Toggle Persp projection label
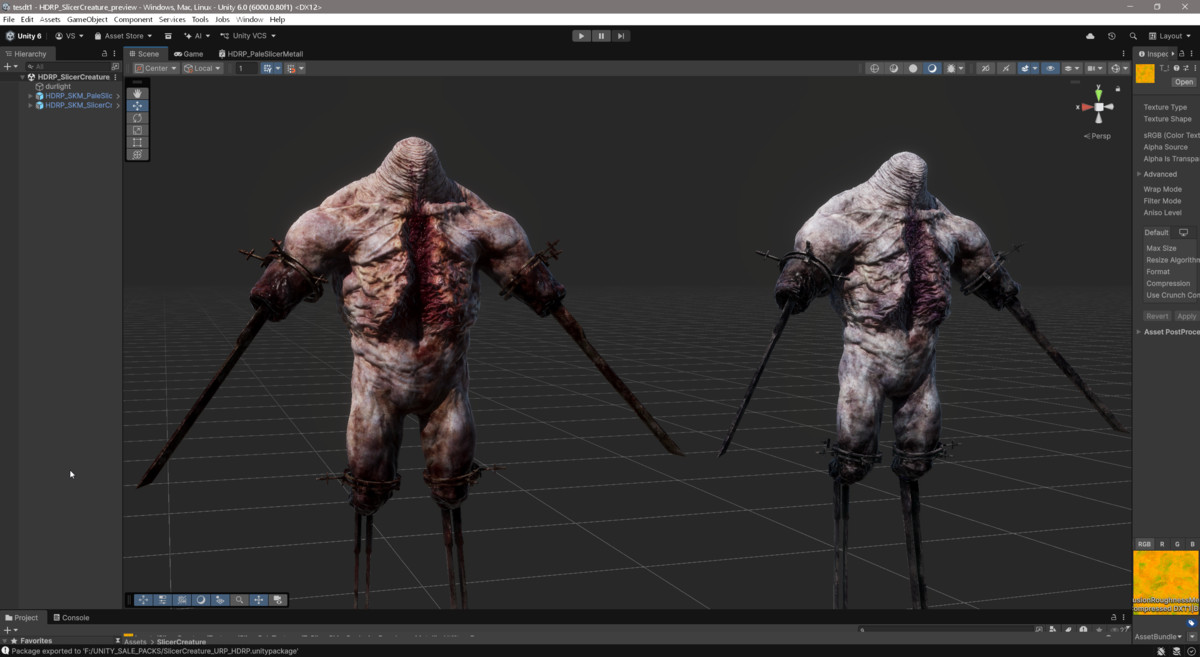 tap(1098, 136)
